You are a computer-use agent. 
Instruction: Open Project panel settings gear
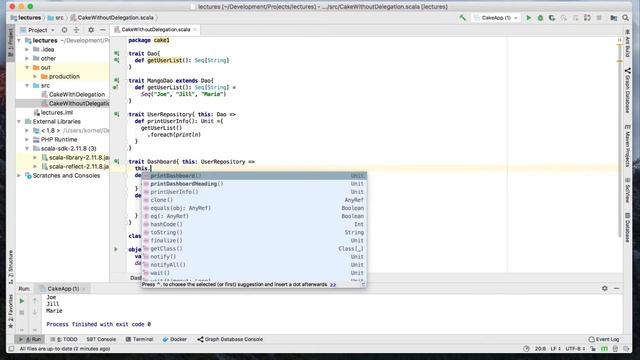click(x=91, y=30)
